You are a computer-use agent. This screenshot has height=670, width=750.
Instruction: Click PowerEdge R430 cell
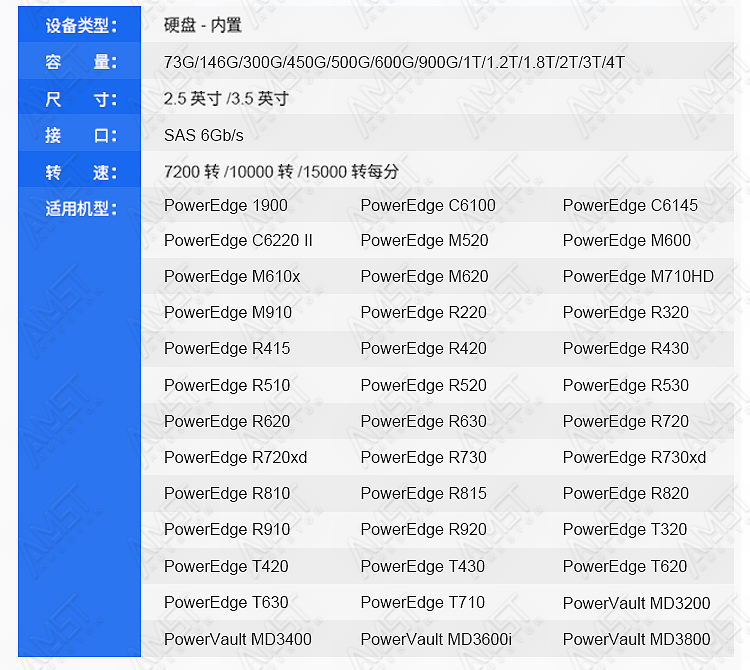[x=626, y=349]
